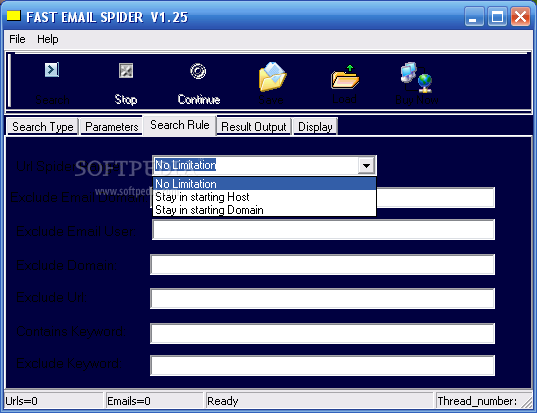The image size is (537, 413).
Task: Click the Contains Keyword label
Action: pos(71,331)
